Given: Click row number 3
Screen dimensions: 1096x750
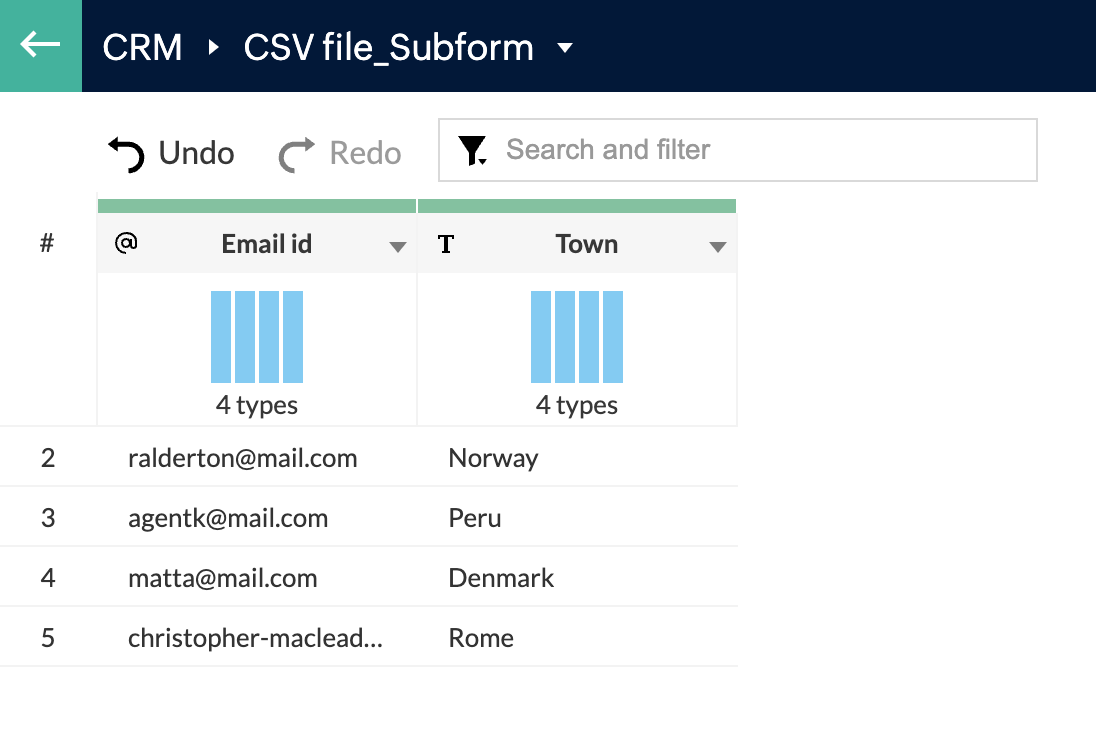Looking at the screenshot, I should click(48, 518).
